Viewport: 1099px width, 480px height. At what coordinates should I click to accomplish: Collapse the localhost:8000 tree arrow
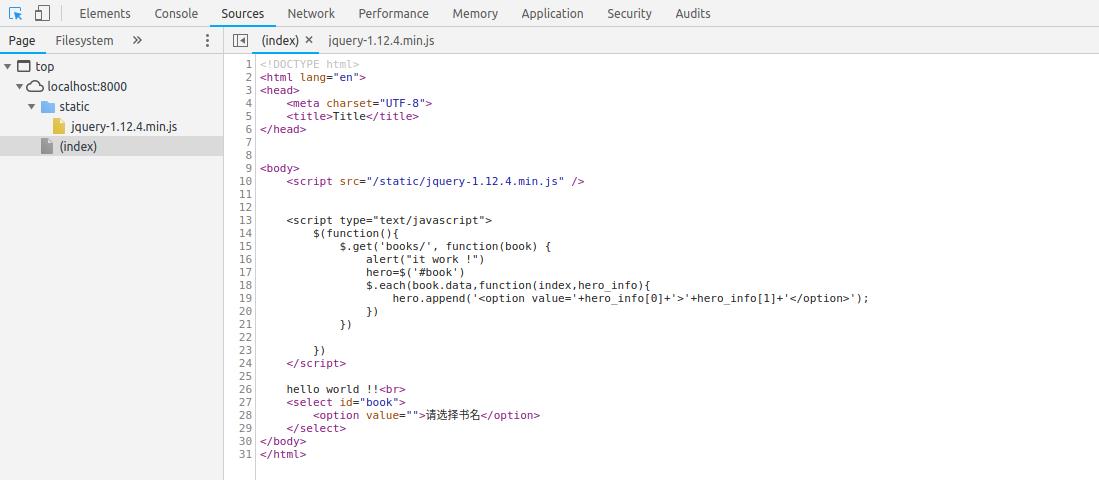coord(20,87)
